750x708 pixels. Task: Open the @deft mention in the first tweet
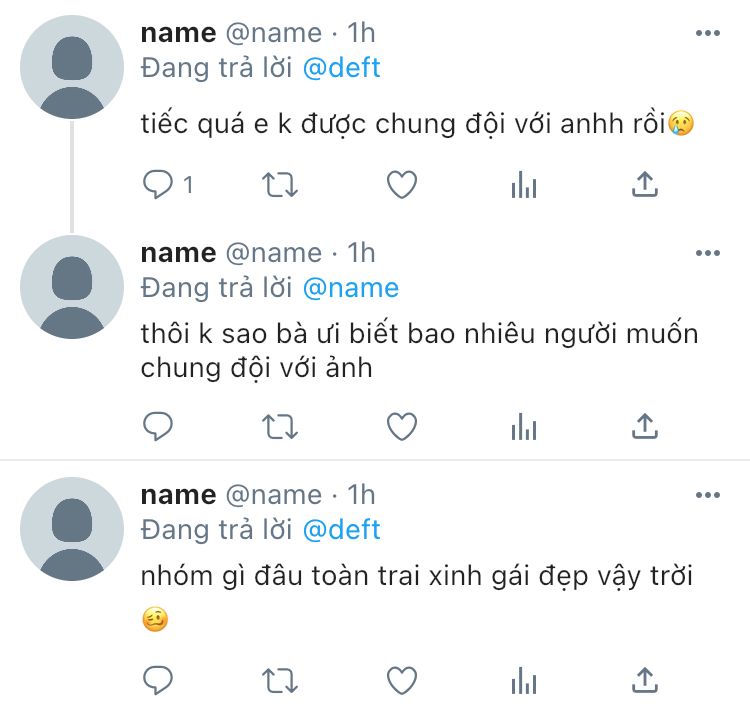click(x=341, y=68)
